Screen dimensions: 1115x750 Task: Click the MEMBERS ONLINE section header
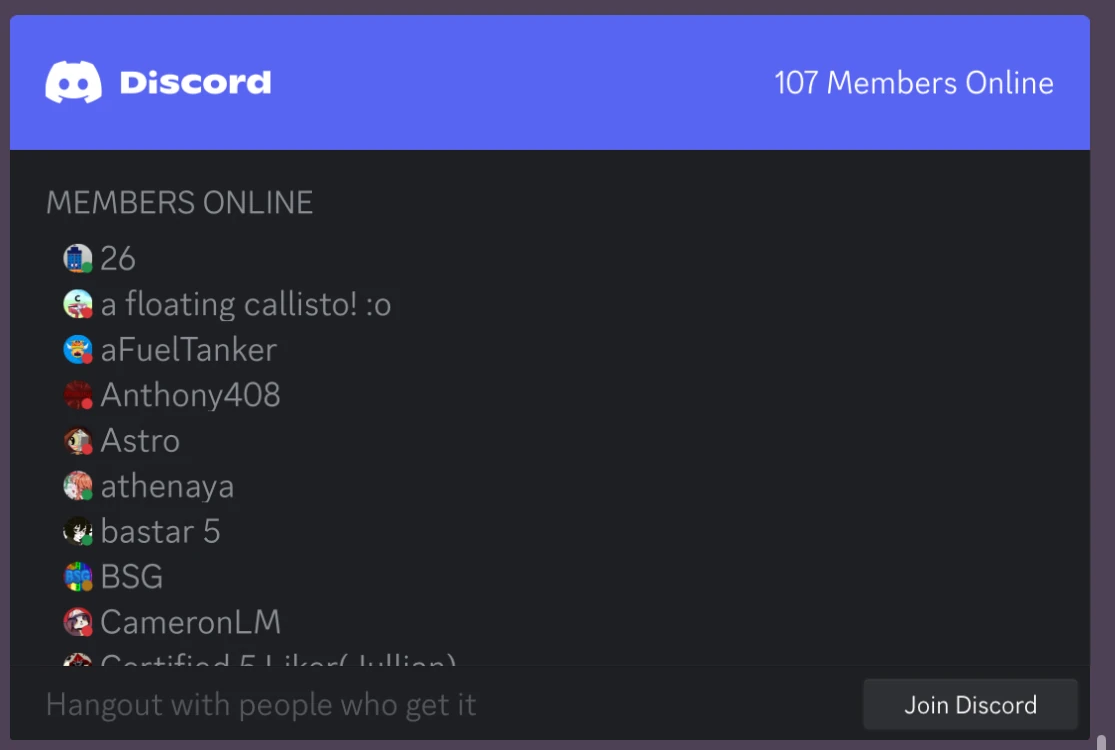point(180,202)
